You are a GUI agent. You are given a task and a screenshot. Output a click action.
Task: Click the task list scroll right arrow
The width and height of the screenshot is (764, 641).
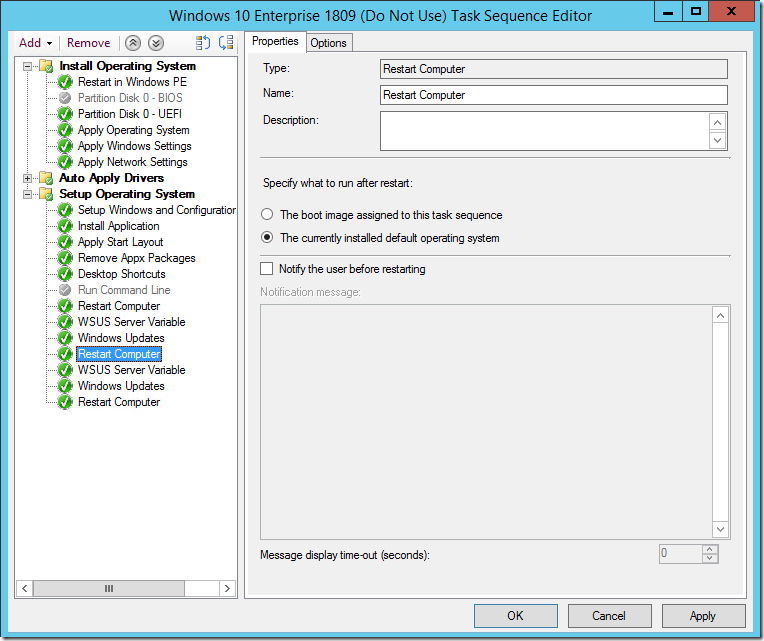coord(227,588)
